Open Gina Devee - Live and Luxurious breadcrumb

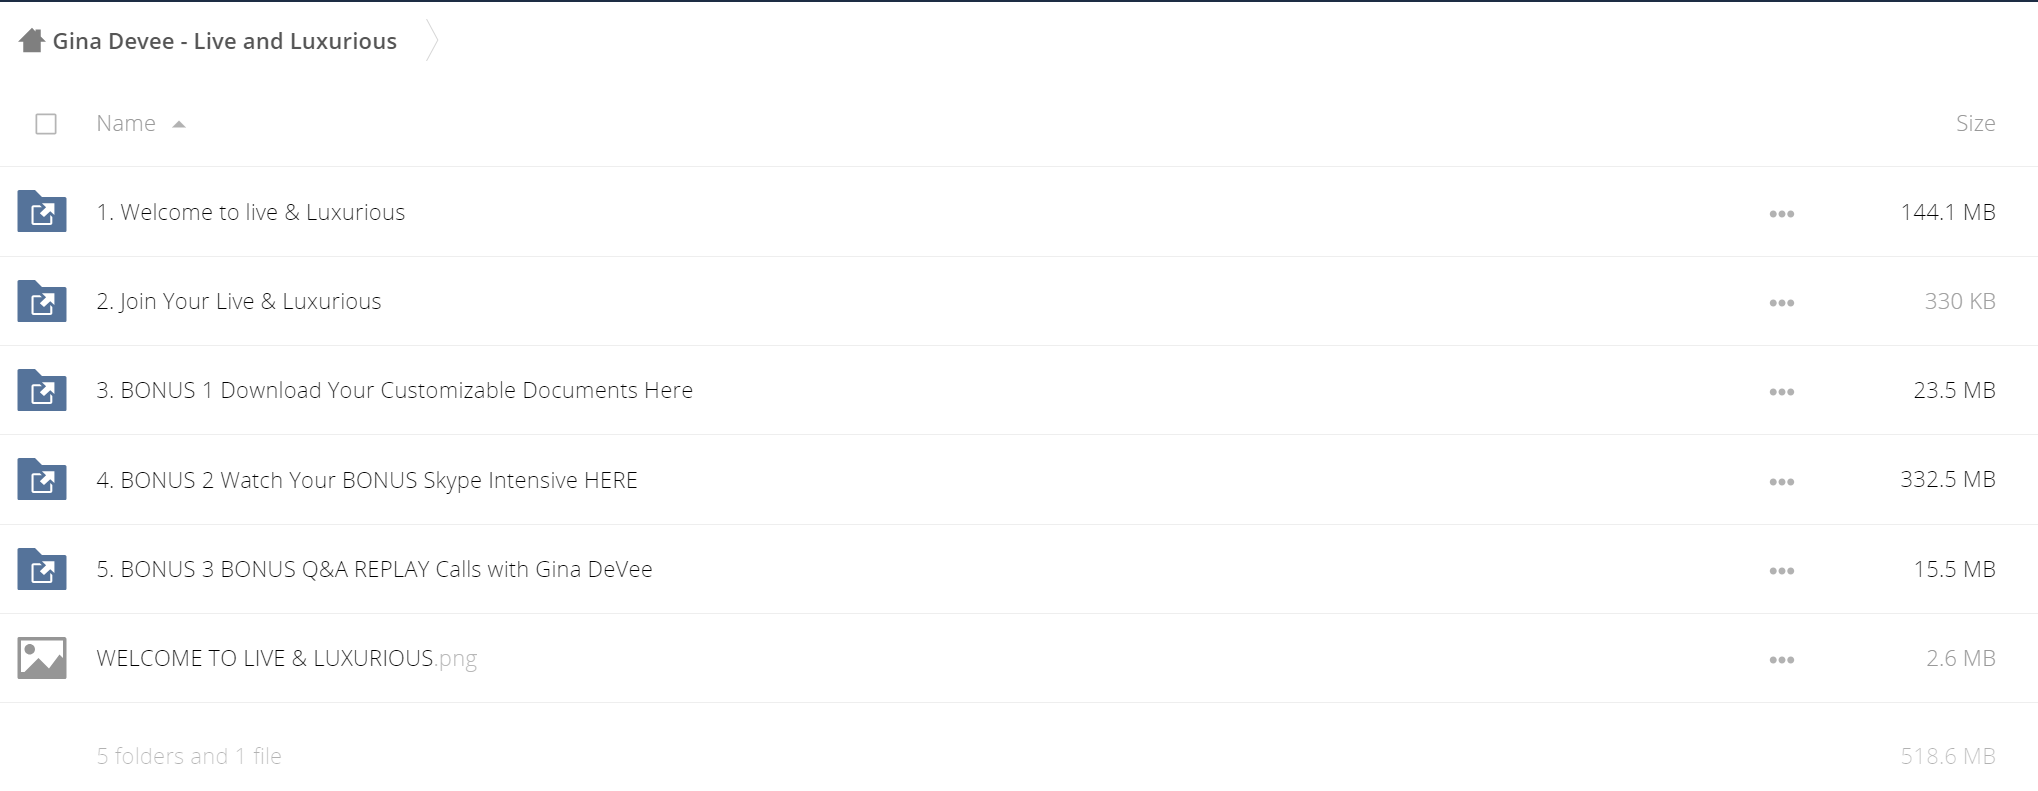225,41
